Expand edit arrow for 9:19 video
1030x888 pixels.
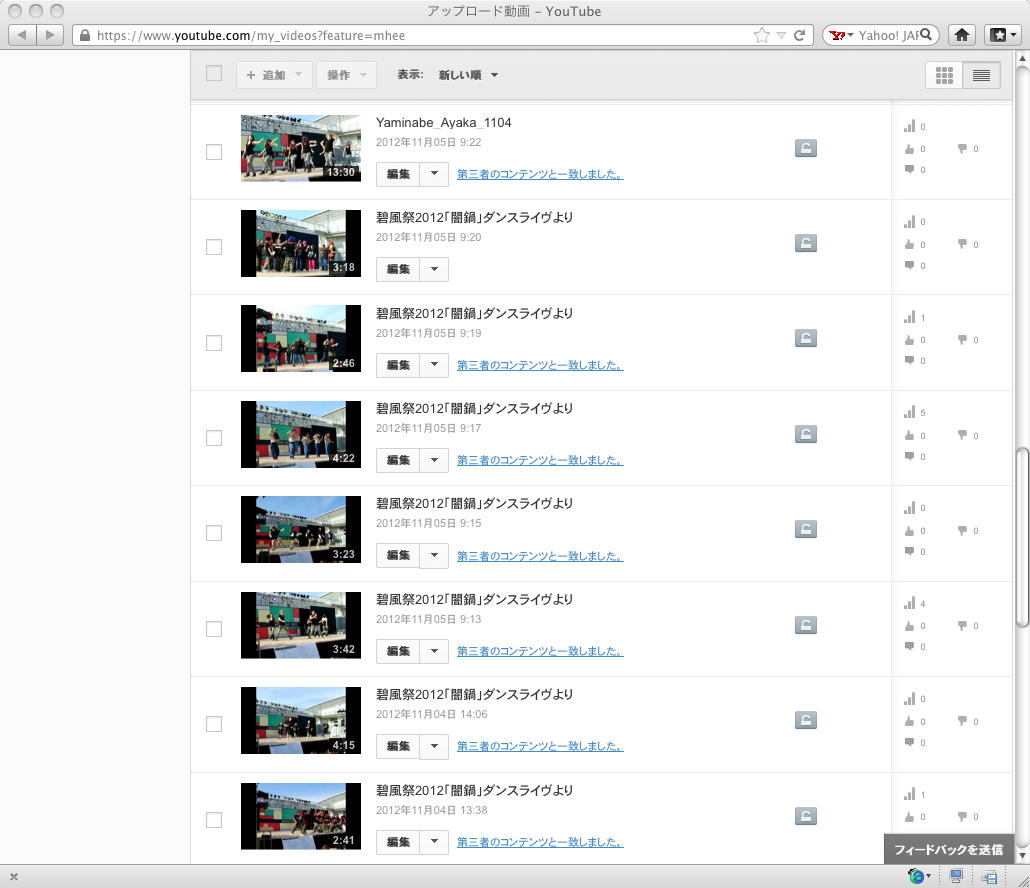[434, 365]
